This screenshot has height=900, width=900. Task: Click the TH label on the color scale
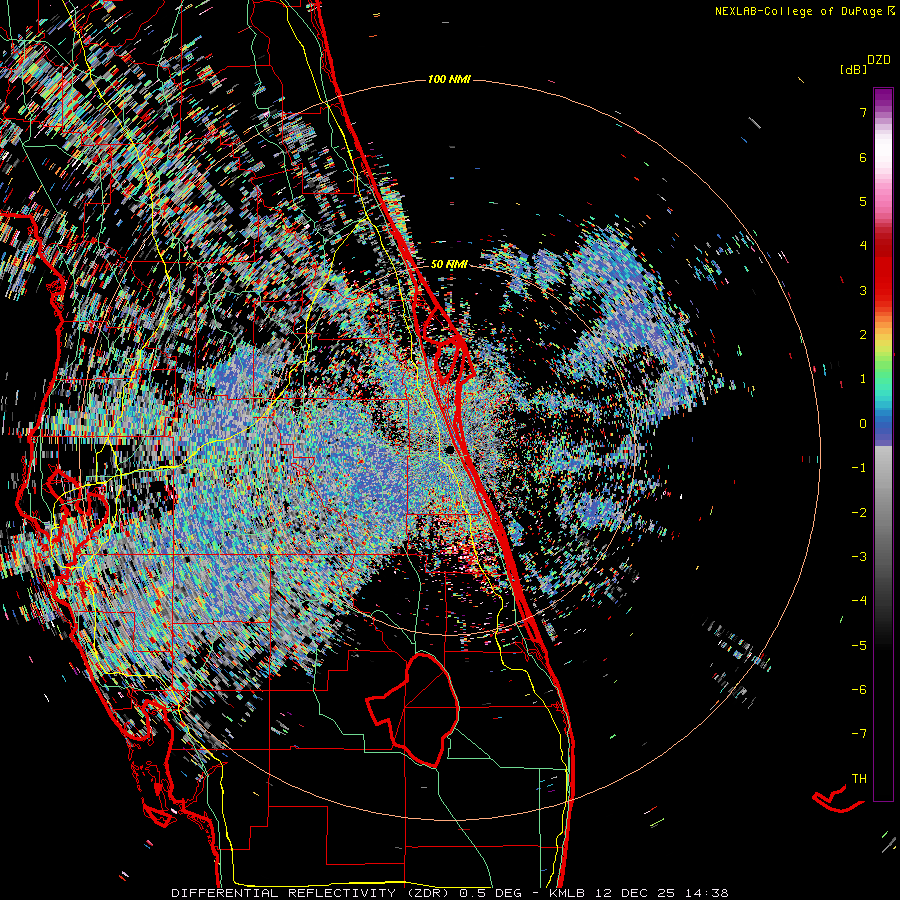click(x=859, y=778)
